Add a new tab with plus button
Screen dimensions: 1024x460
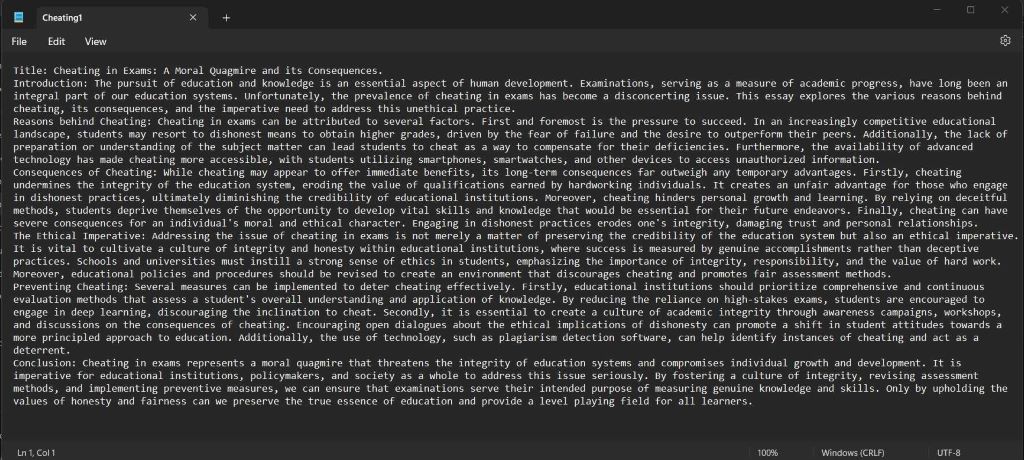click(226, 18)
